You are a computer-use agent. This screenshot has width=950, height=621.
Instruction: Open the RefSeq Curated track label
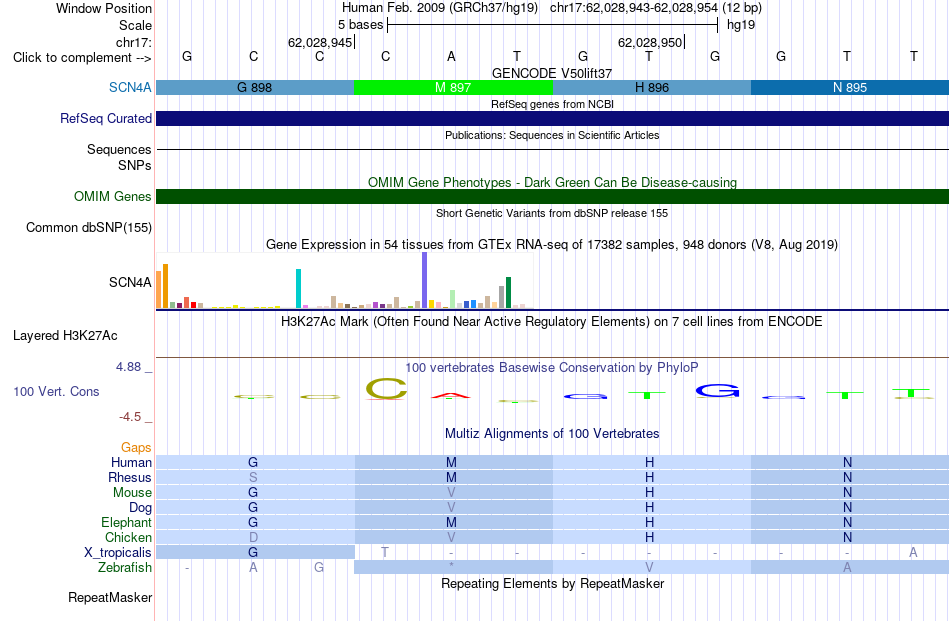click(x=105, y=118)
